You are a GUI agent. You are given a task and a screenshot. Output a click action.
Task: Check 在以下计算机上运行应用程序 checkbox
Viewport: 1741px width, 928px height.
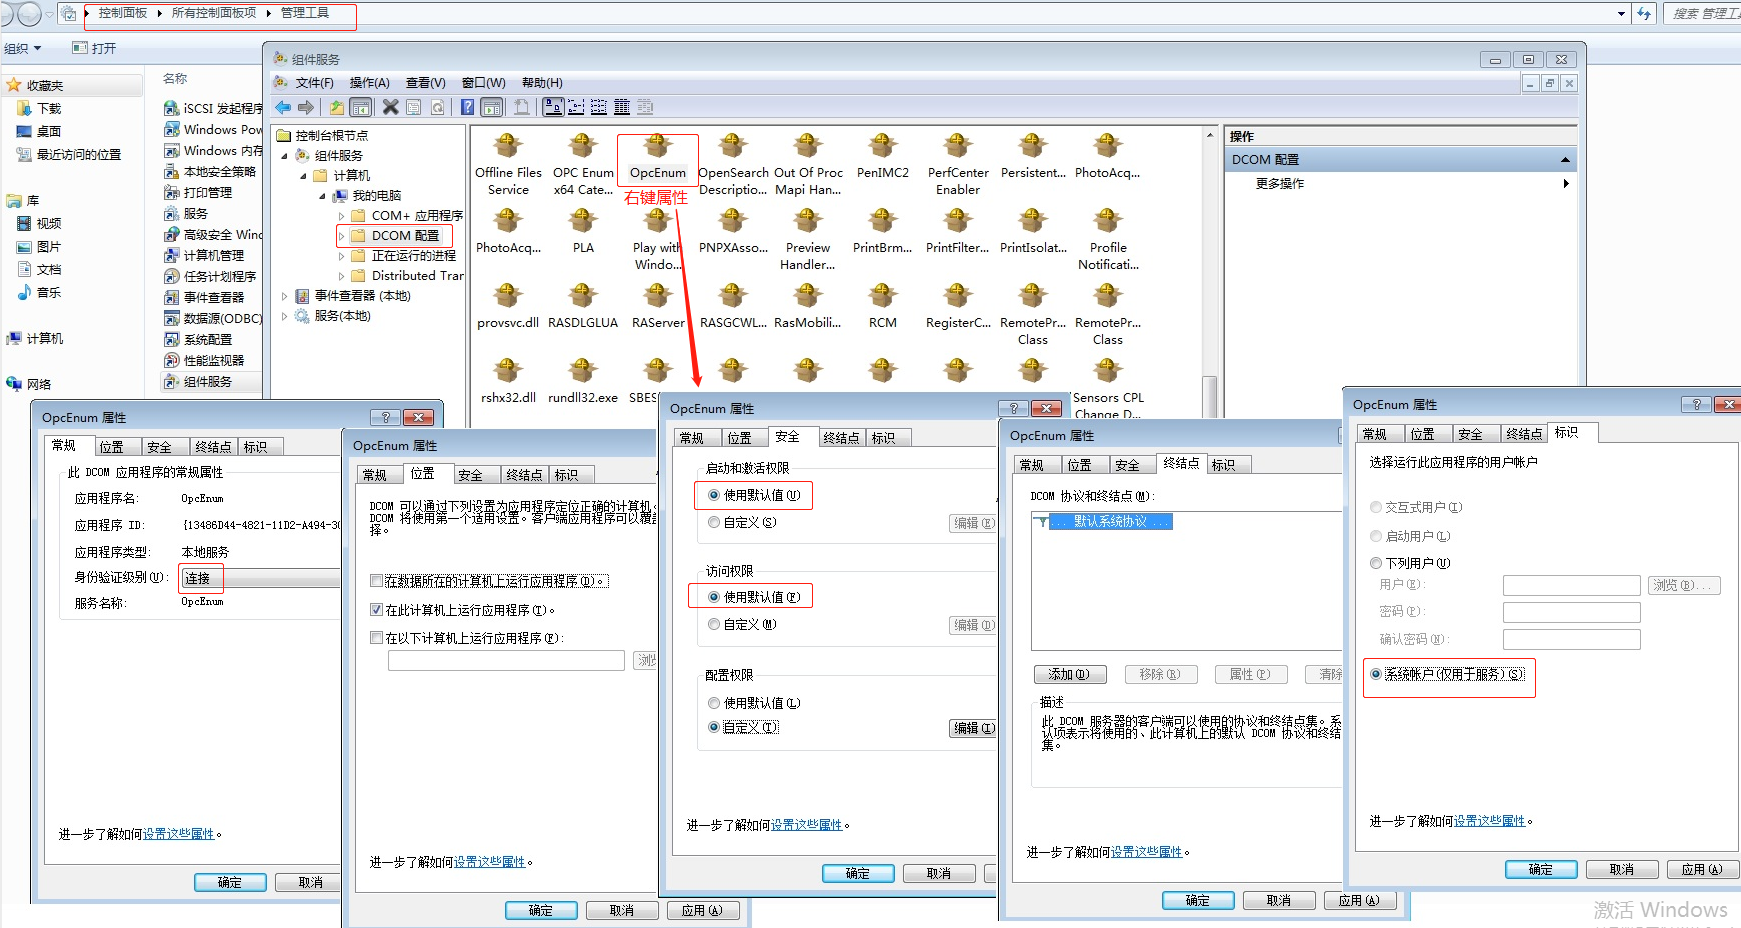(x=377, y=638)
